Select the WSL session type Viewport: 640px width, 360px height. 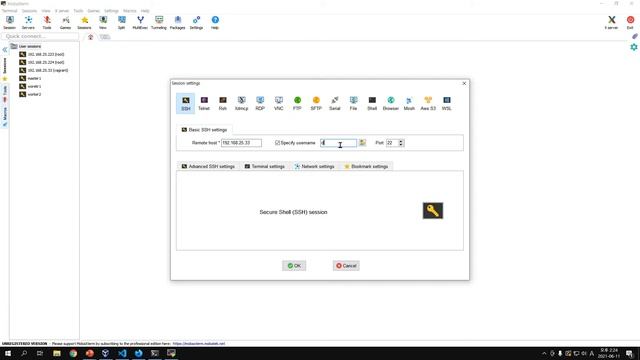click(x=447, y=103)
